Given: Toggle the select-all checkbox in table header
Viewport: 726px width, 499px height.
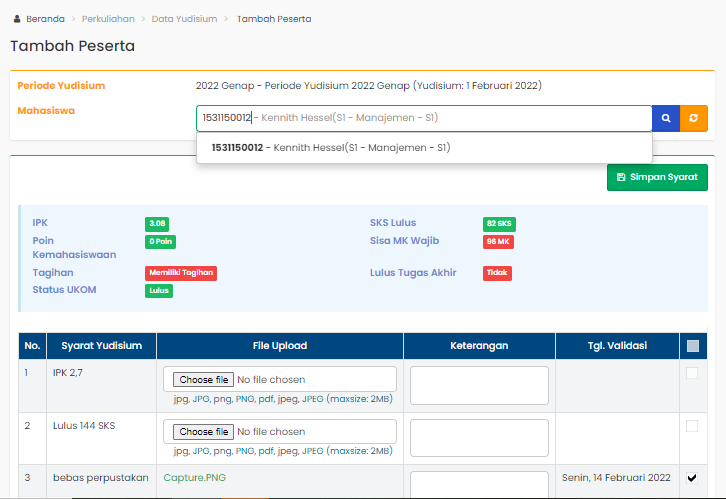Looking at the screenshot, I should coord(692,346).
